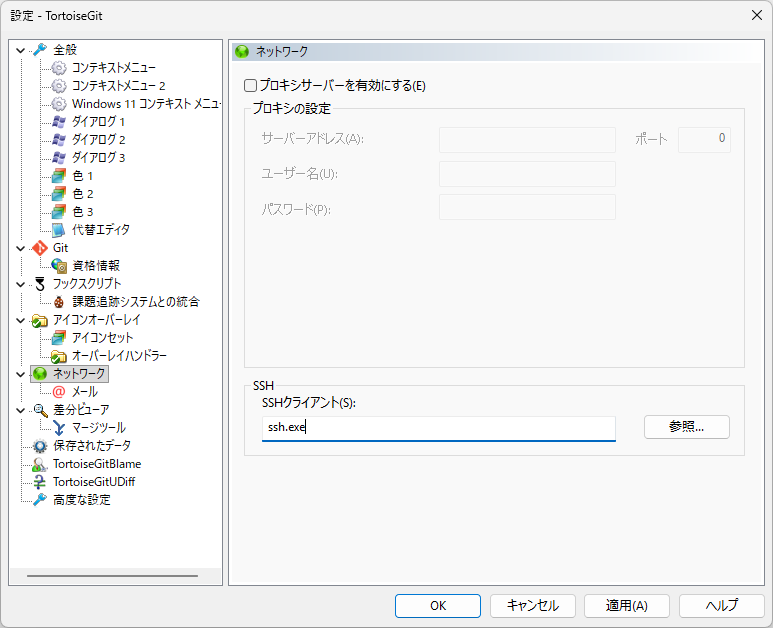Open the 資格情報 settings page
This screenshot has height=628, width=773.
(x=96, y=266)
